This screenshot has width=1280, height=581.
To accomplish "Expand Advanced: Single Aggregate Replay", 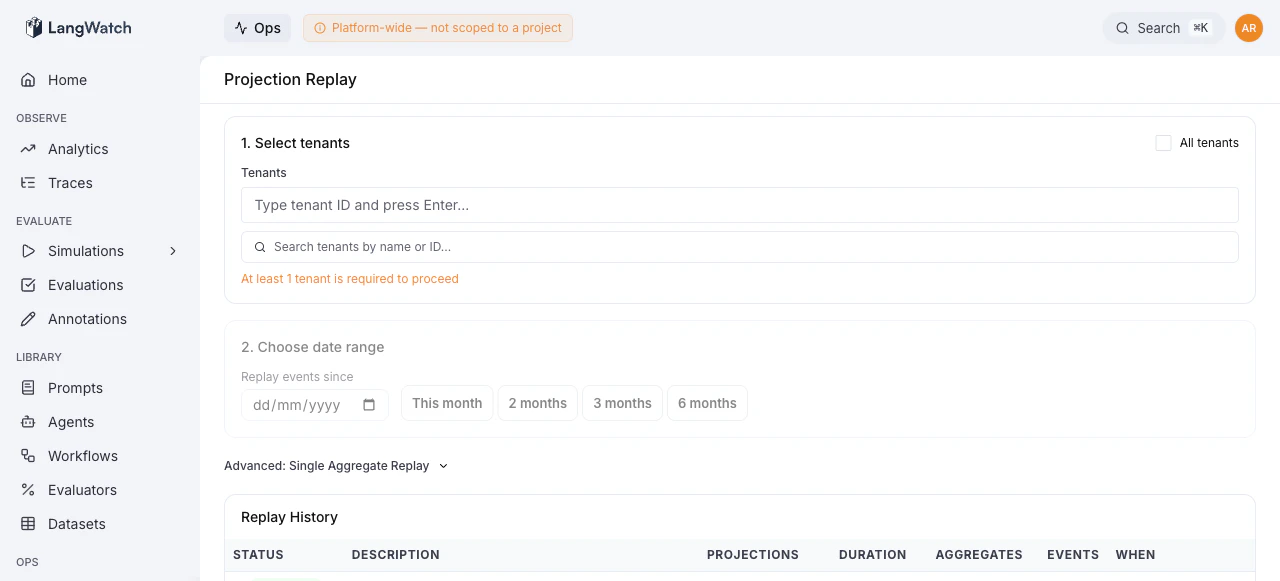I will coord(337,465).
